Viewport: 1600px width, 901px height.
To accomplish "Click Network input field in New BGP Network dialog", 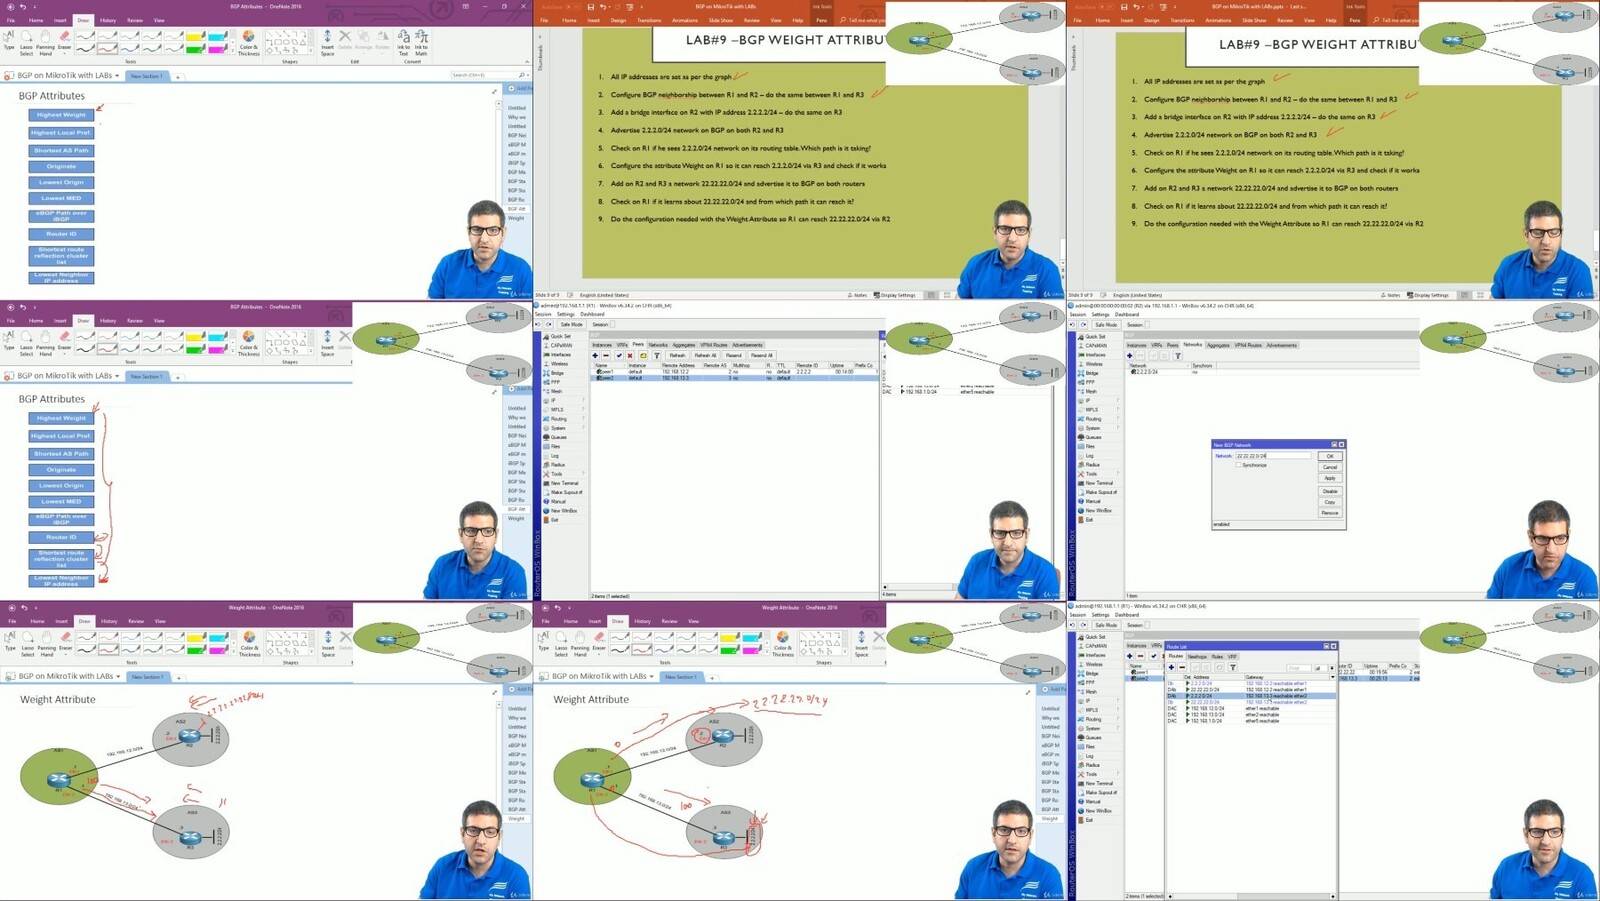I will tap(1273, 456).
